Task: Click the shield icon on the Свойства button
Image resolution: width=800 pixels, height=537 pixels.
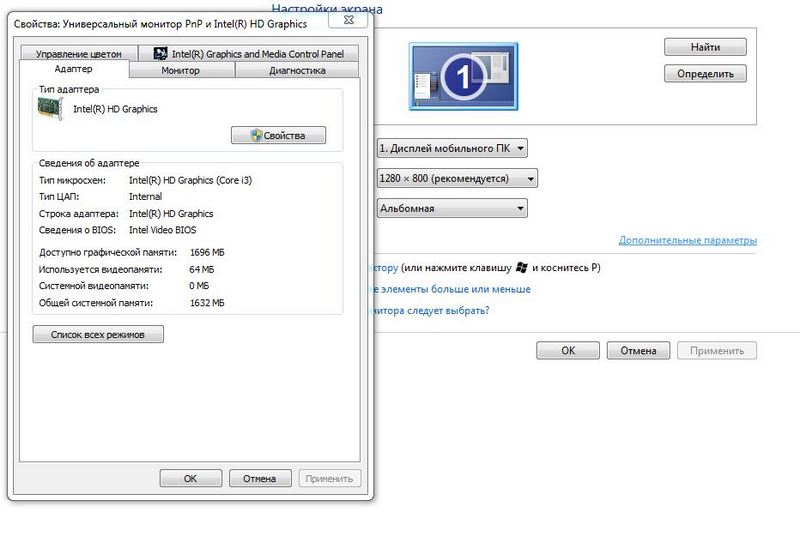Action: click(x=256, y=135)
